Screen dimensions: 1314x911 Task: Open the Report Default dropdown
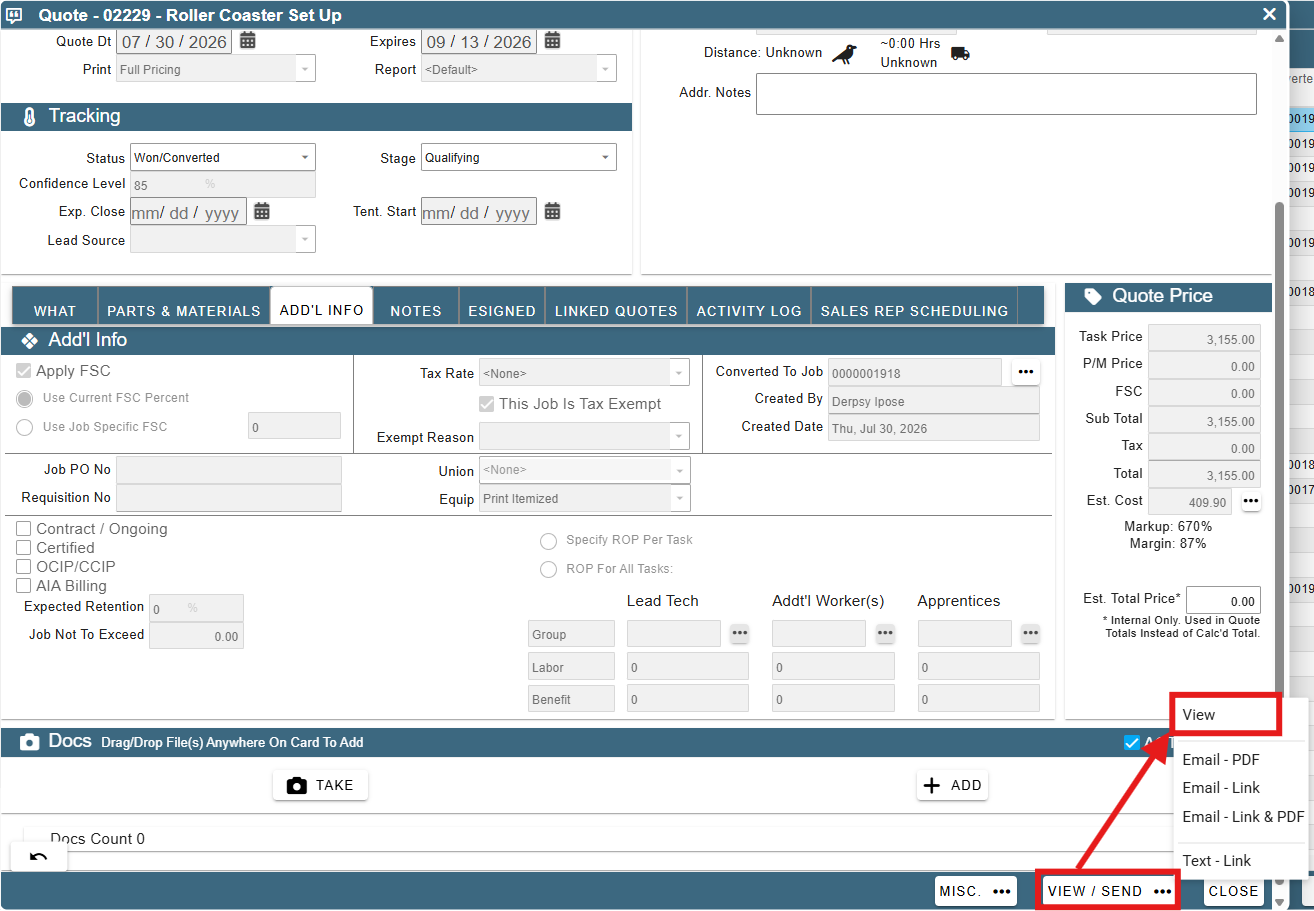pos(518,69)
